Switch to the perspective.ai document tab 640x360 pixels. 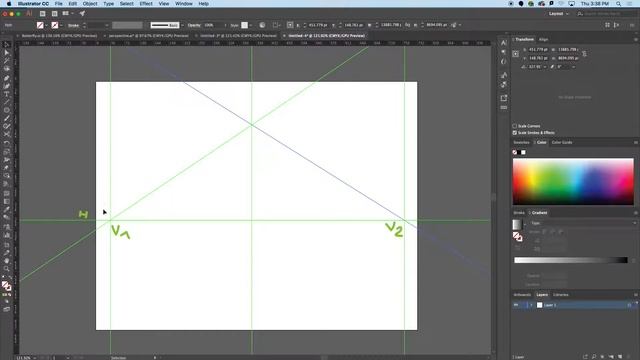[149, 36]
